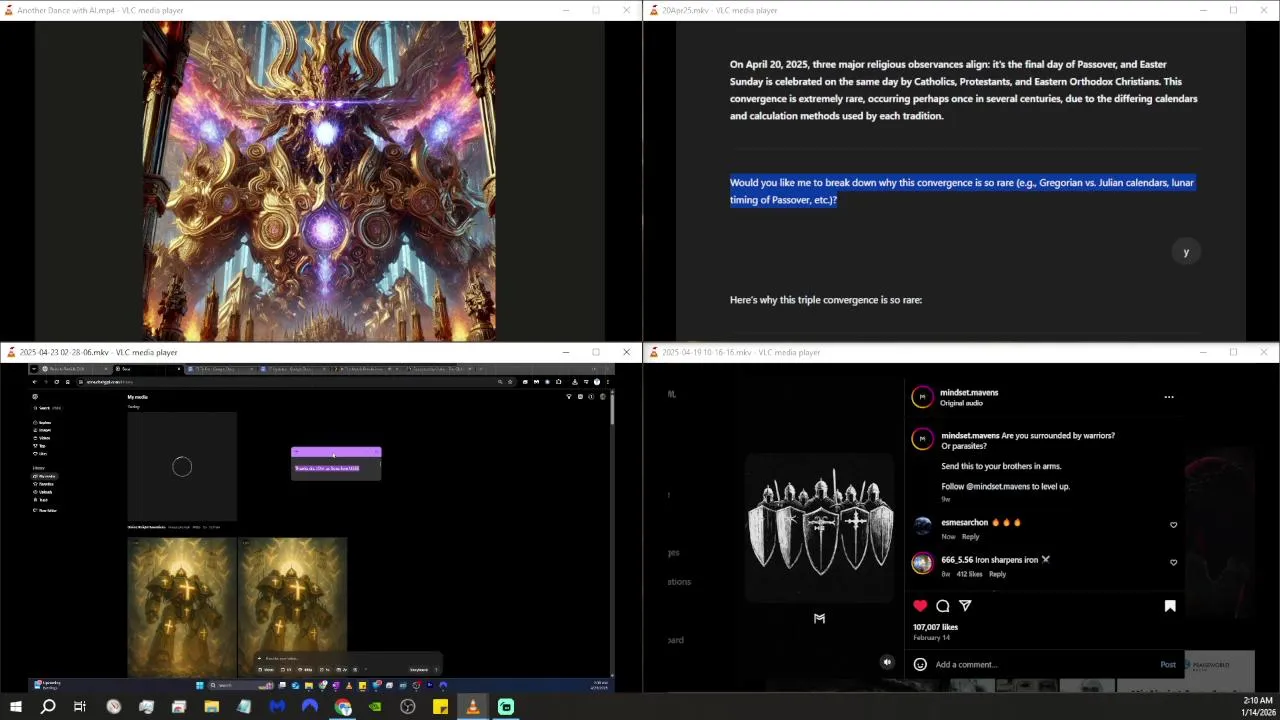The height and width of the screenshot is (720, 1280).
Task: Open Task View on the taskbar
Action: 80,707
